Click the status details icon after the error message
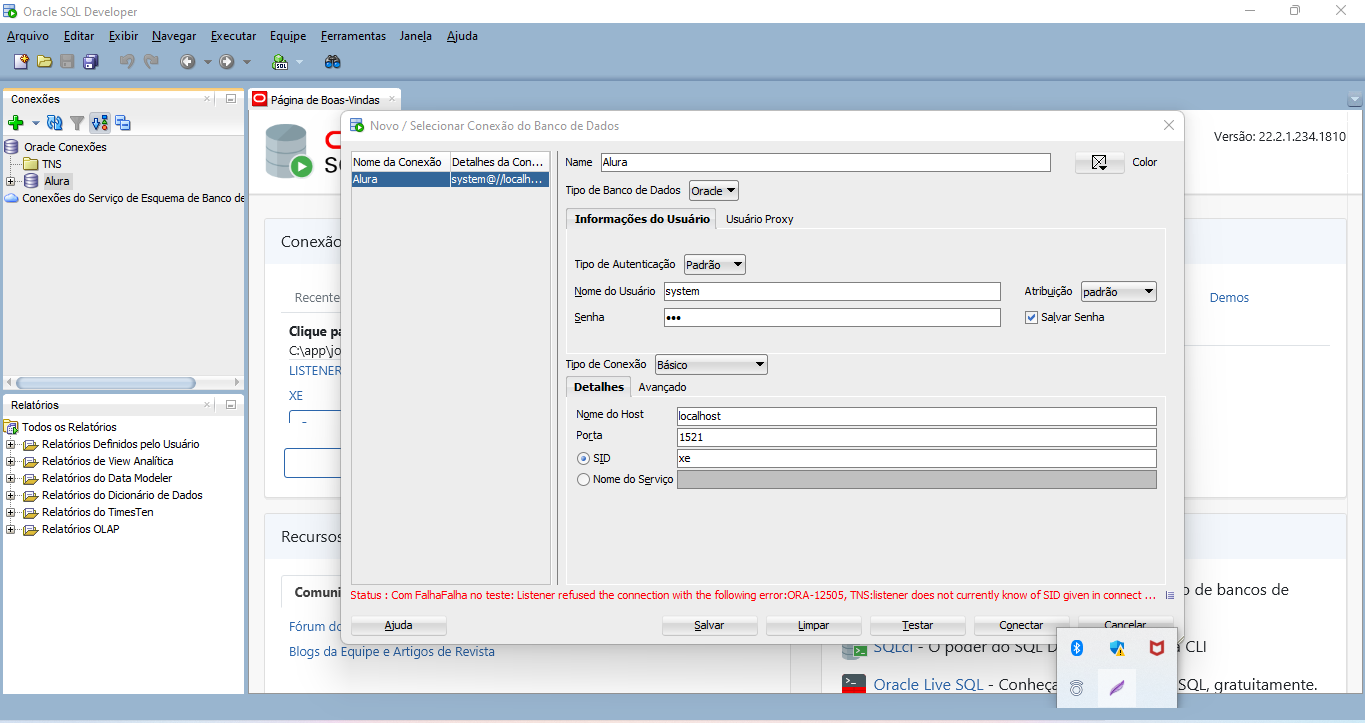Image resolution: width=1365 pixels, height=723 pixels. click(x=1170, y=595)
